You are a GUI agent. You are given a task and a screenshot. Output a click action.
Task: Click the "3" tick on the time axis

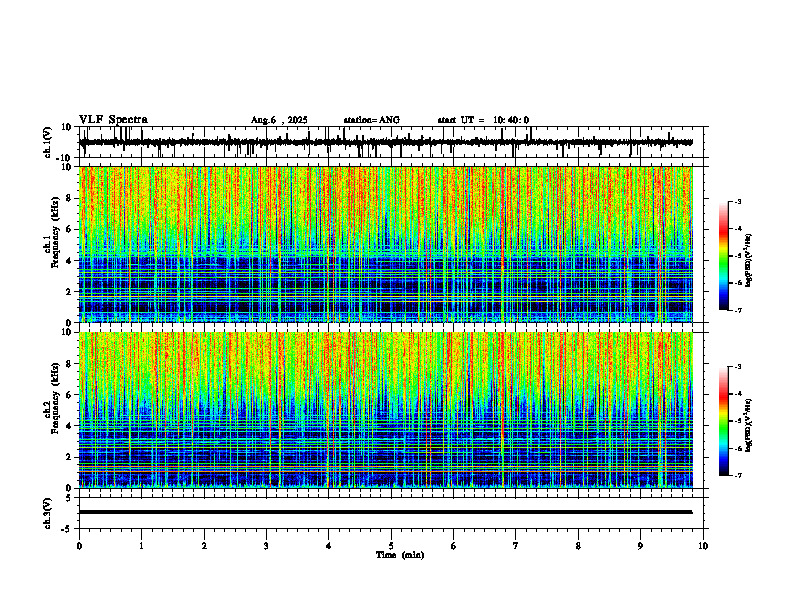coord(266,546)
